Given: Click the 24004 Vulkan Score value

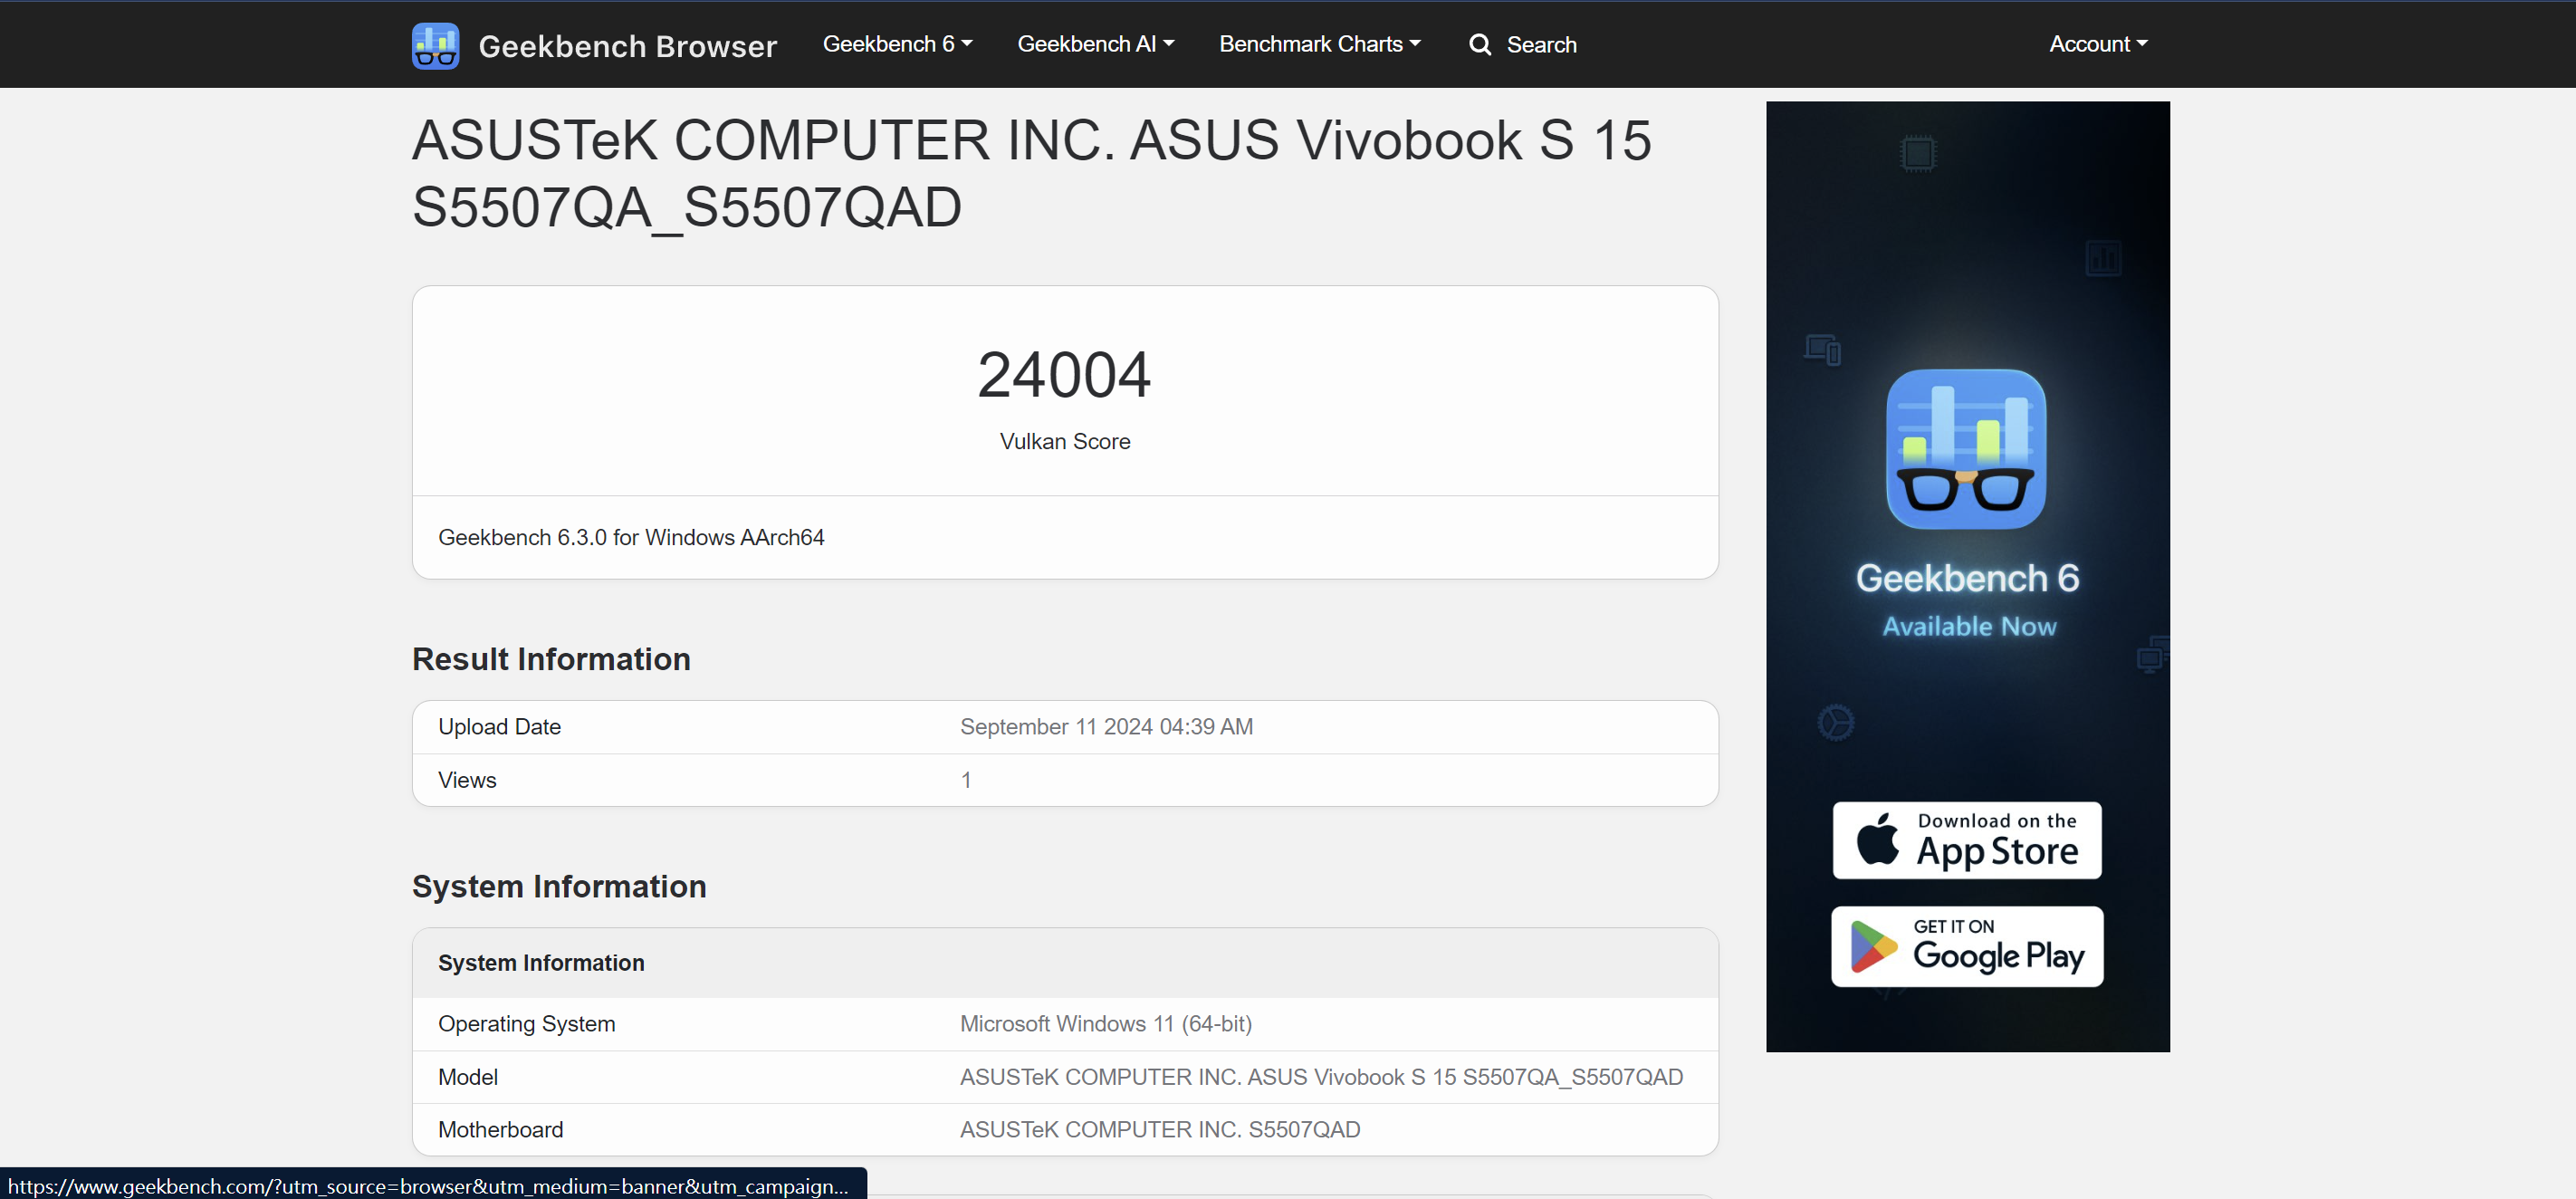Looking at the screenshot, I should (1064, 375).
